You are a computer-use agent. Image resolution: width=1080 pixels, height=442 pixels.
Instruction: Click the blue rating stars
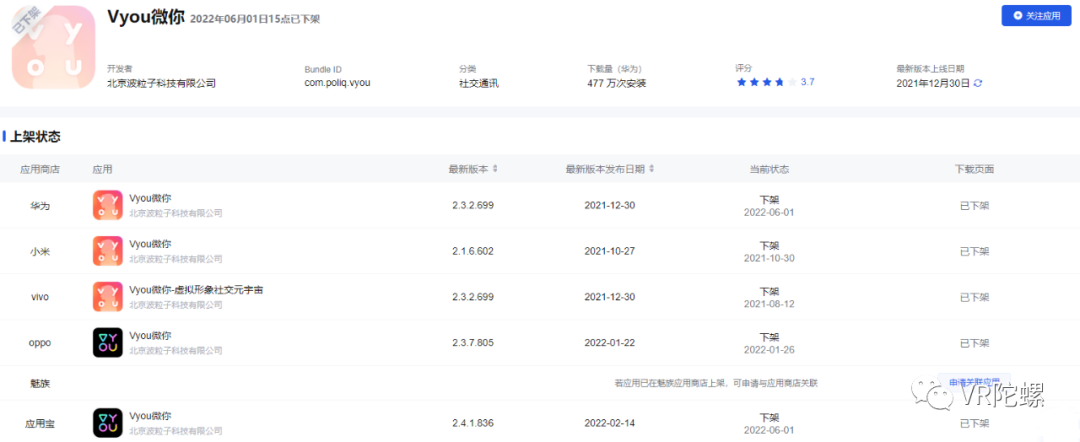(x=767, y=82)
